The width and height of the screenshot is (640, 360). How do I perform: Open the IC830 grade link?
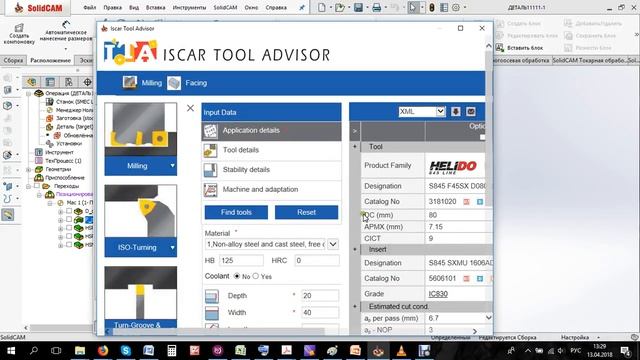(x=438, y=294)
